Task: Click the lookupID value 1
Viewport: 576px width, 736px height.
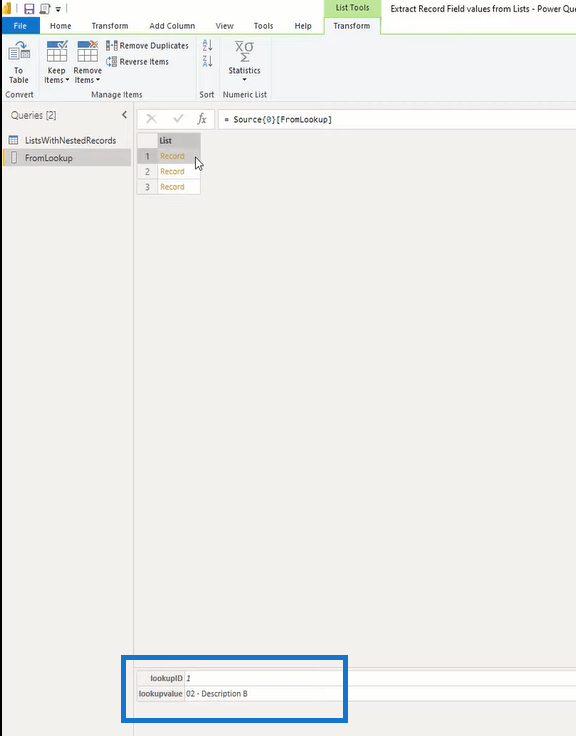Action: [188, 678]
